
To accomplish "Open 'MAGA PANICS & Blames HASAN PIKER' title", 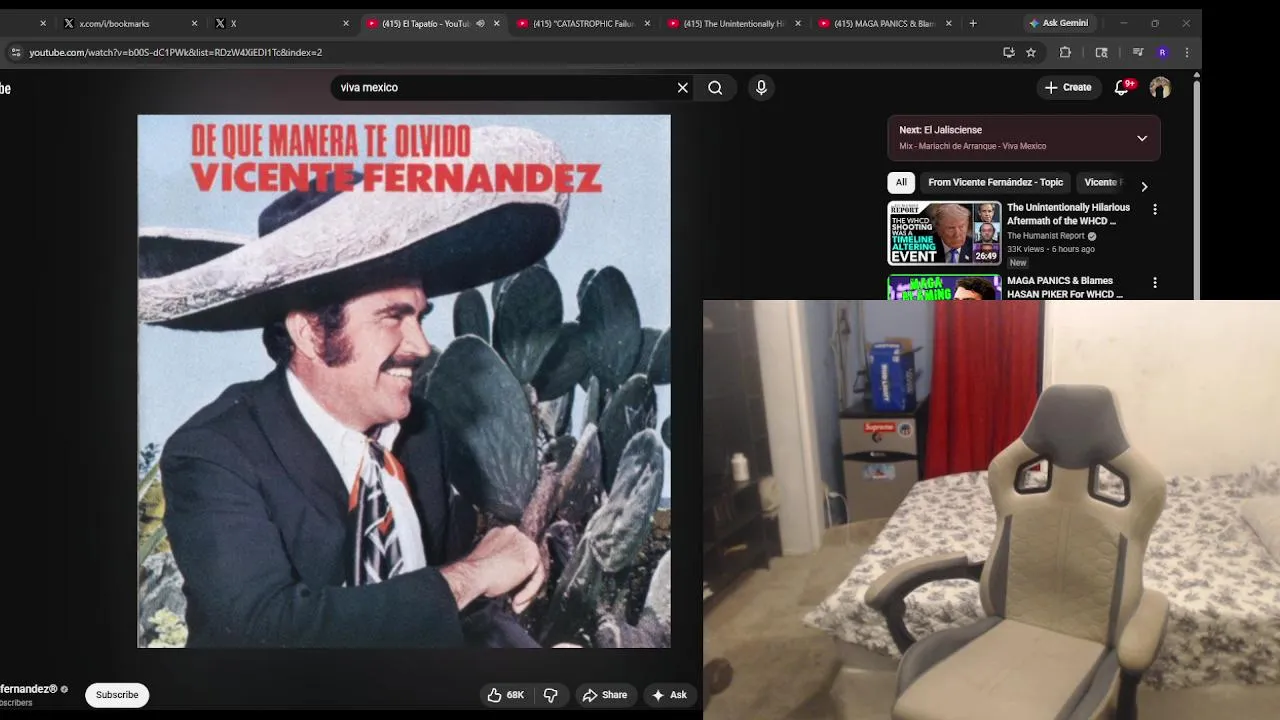I will (x=1064, y=287).
